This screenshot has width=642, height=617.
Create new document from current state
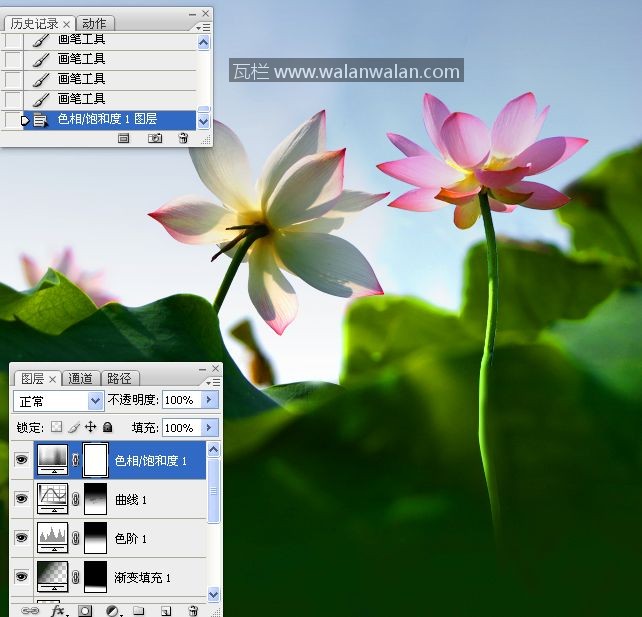pos(124,139)
